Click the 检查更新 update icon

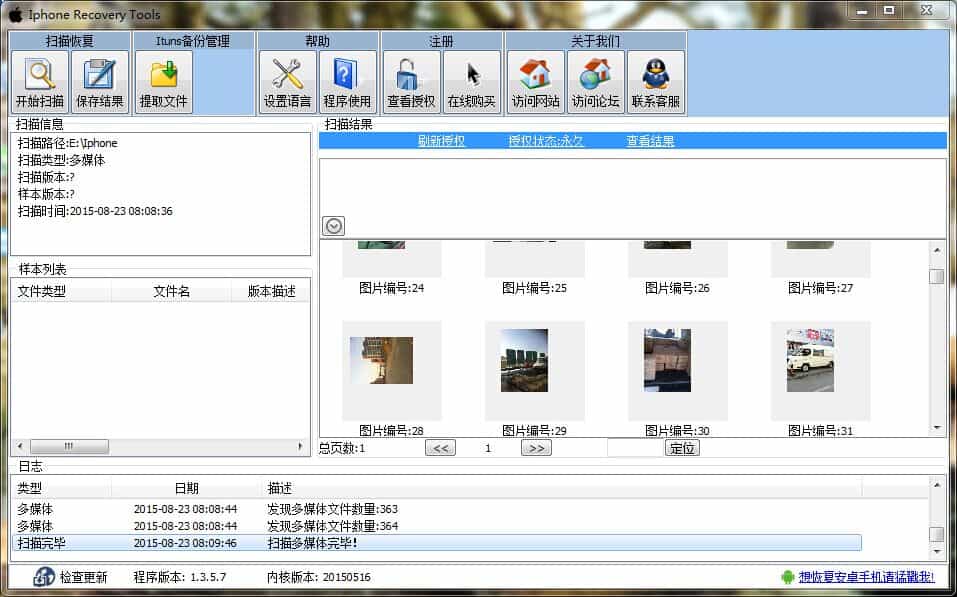point(44,577)
